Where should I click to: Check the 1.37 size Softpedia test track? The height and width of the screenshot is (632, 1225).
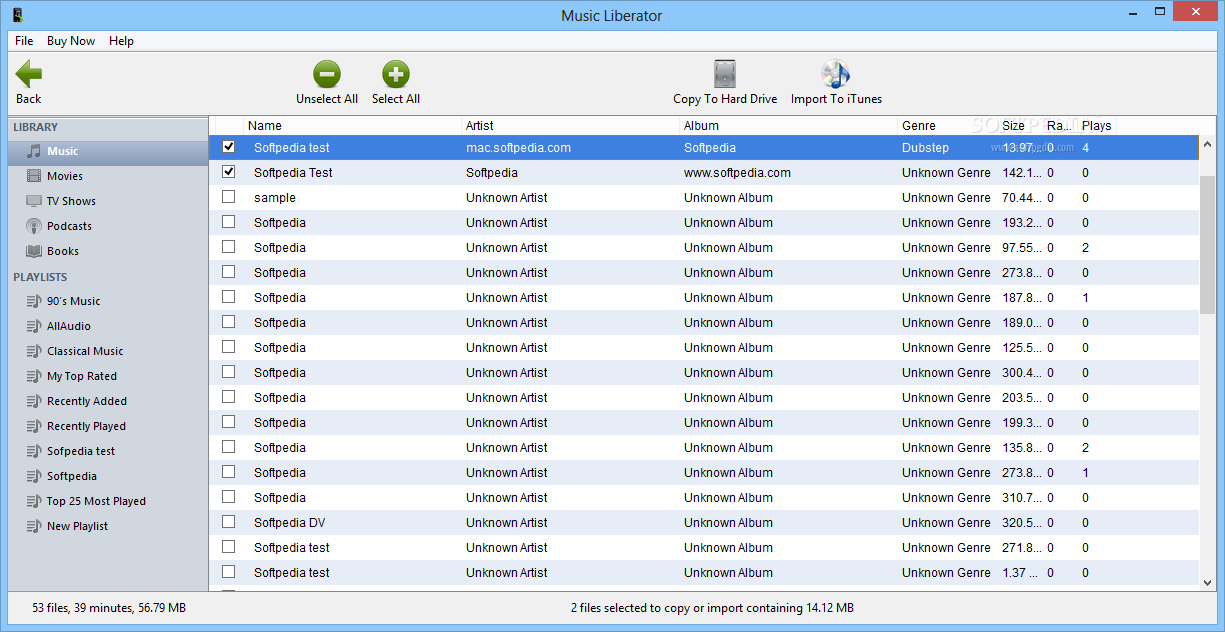[x=229, y=572]
